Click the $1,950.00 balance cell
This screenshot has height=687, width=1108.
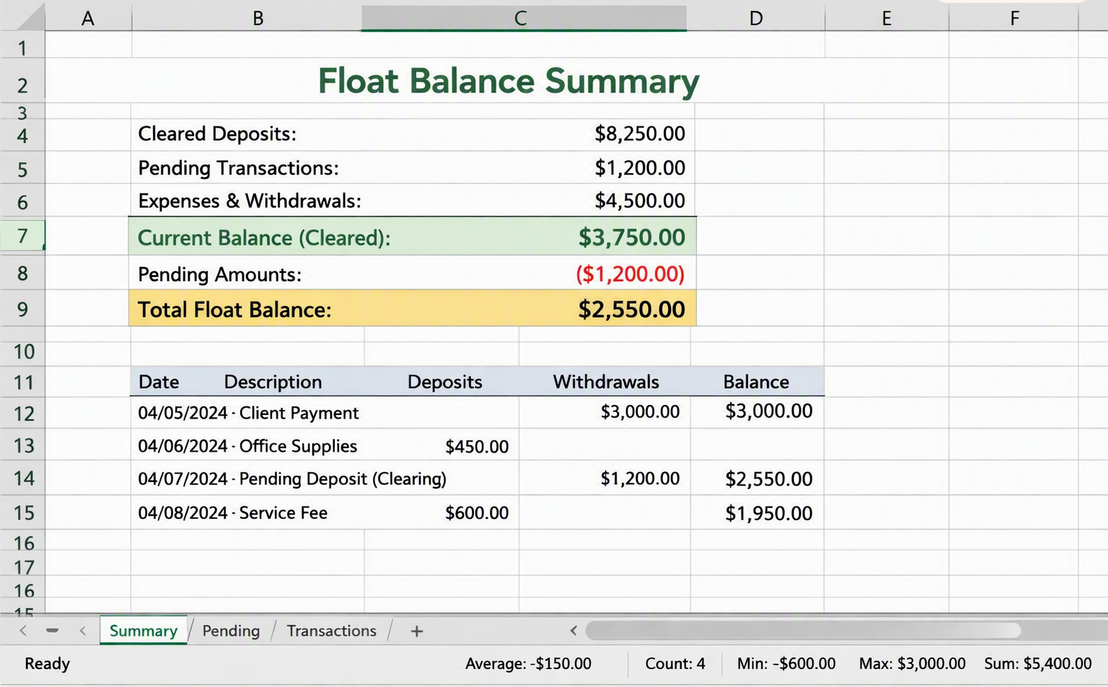pos(769,513)
